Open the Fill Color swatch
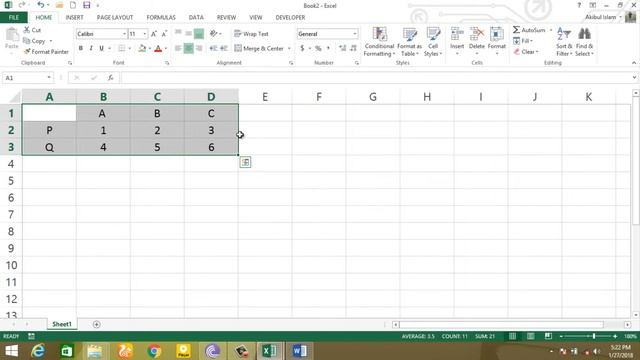Image resolution: width=640 pixels, height=360 pixels. pyautogui.click(x=142, y=48)
